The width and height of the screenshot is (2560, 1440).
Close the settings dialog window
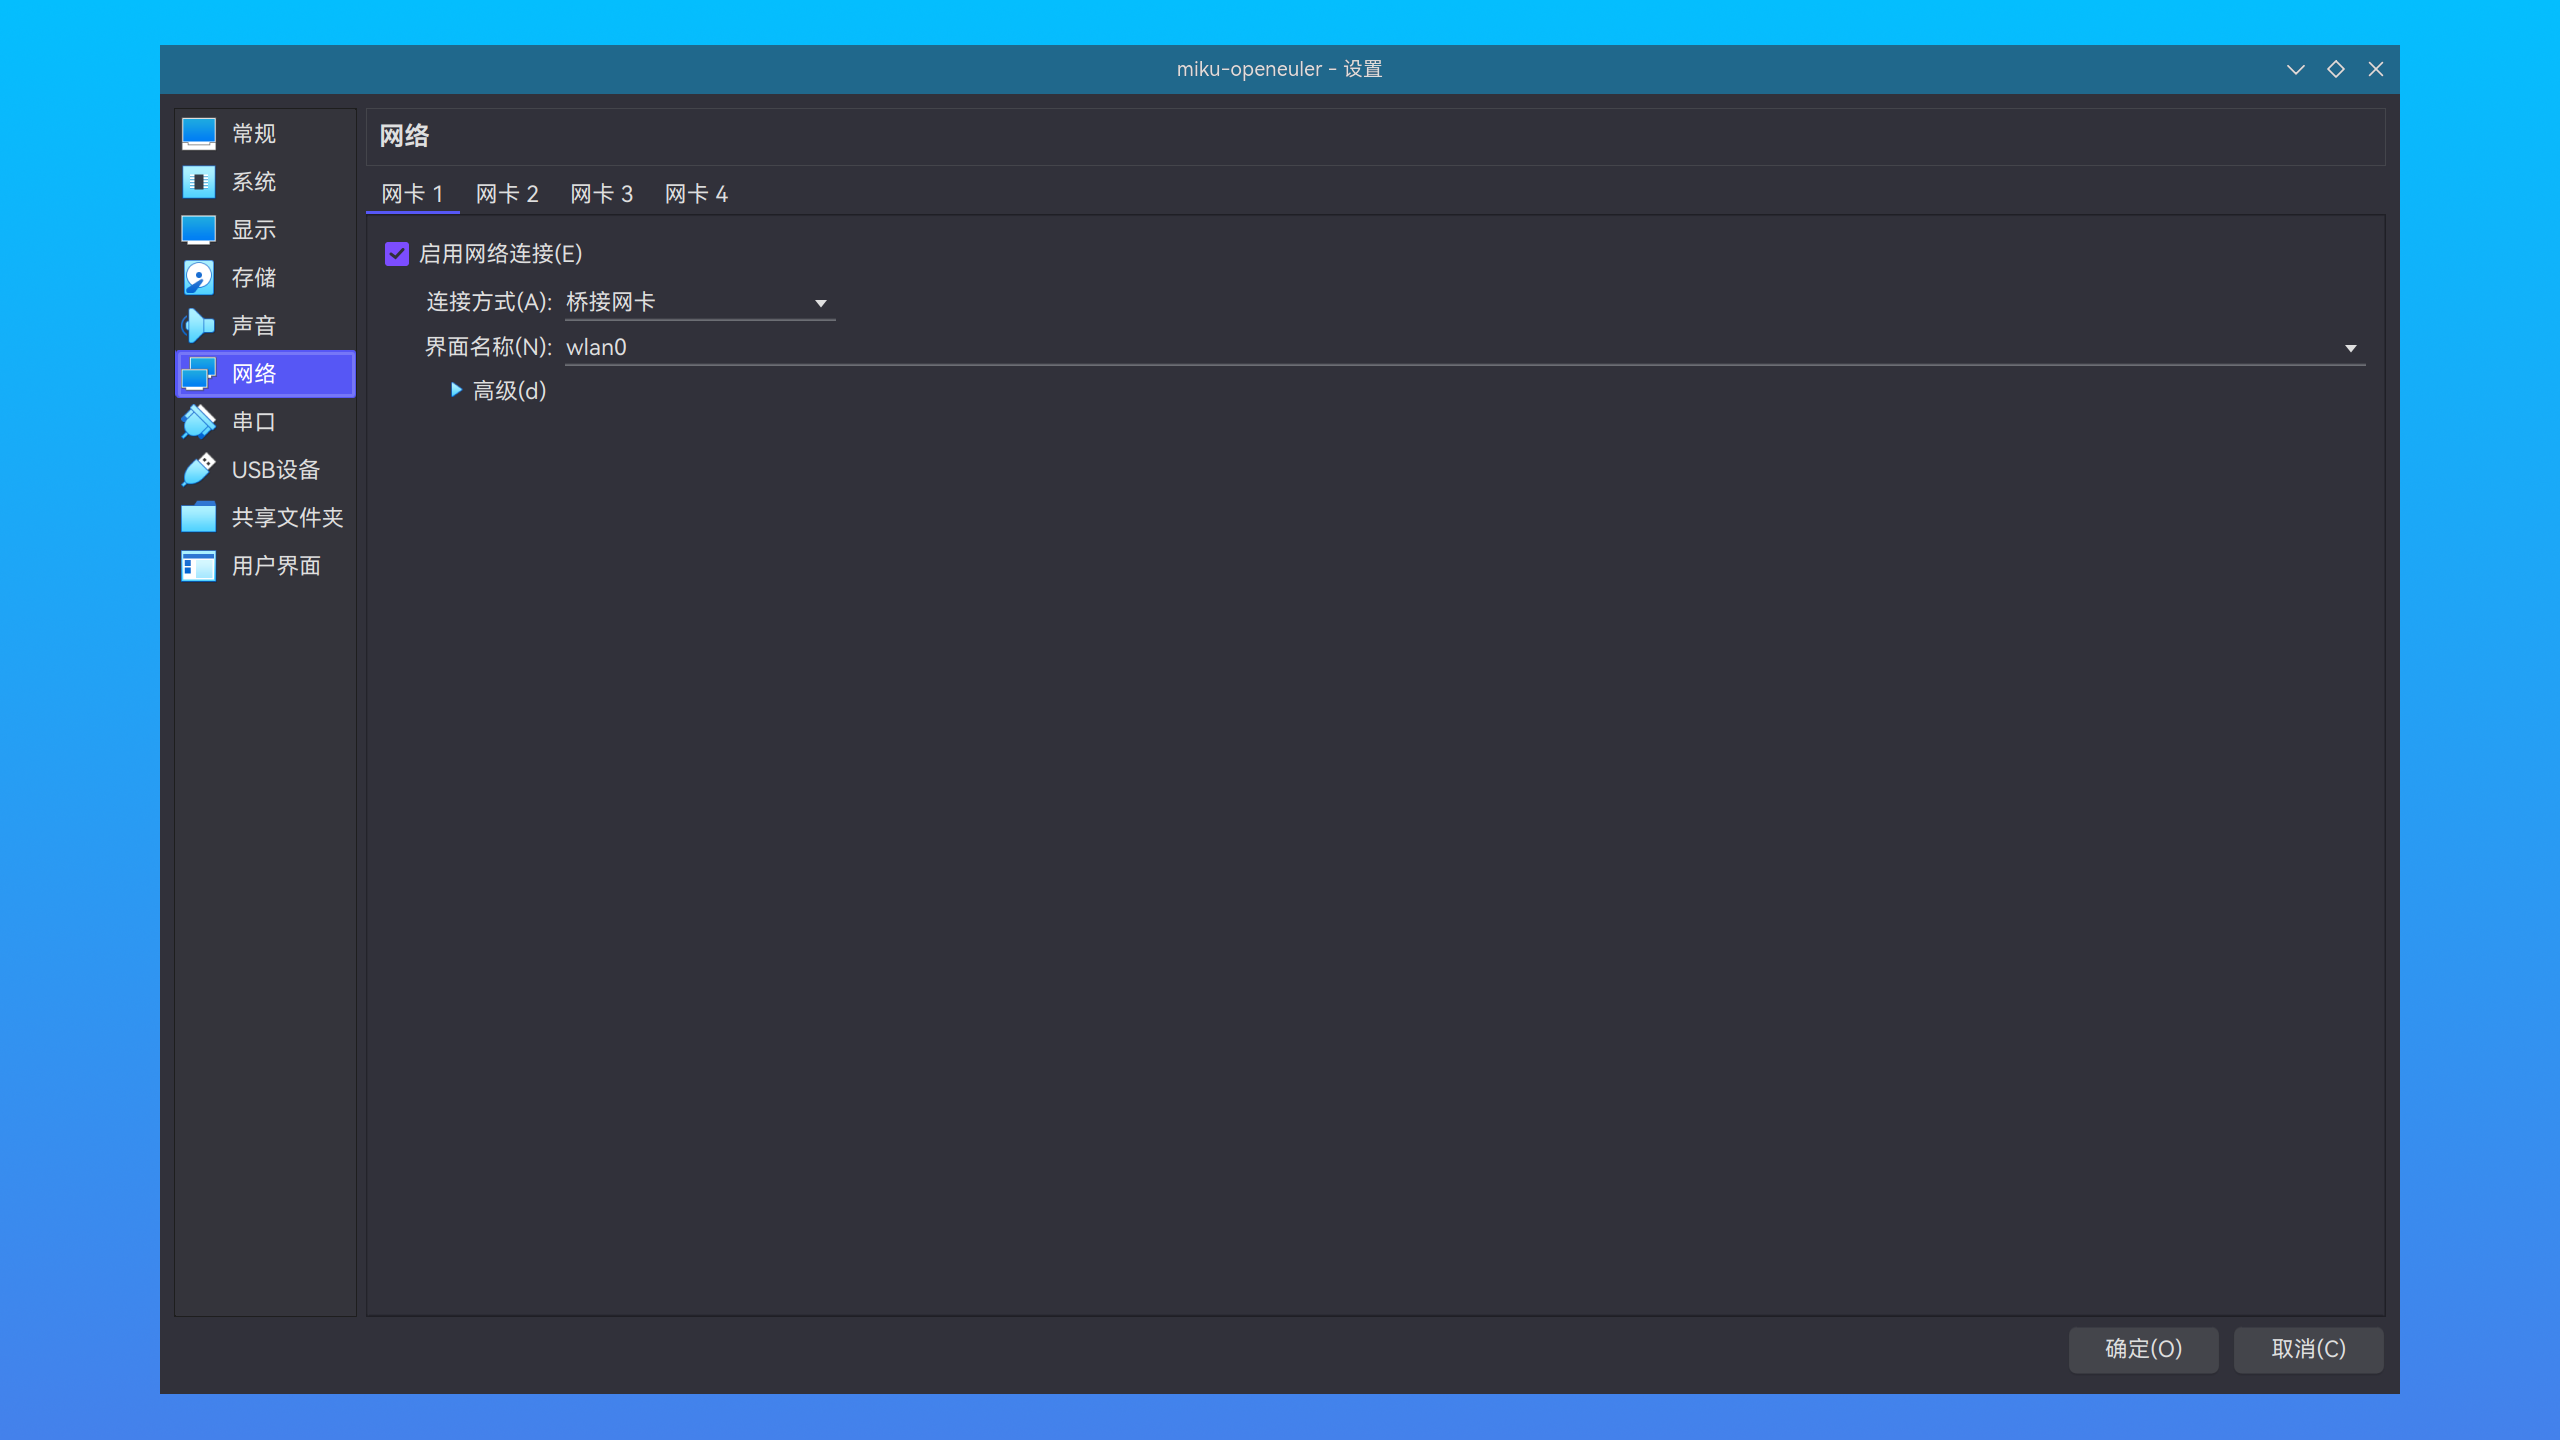(2376, 69)
